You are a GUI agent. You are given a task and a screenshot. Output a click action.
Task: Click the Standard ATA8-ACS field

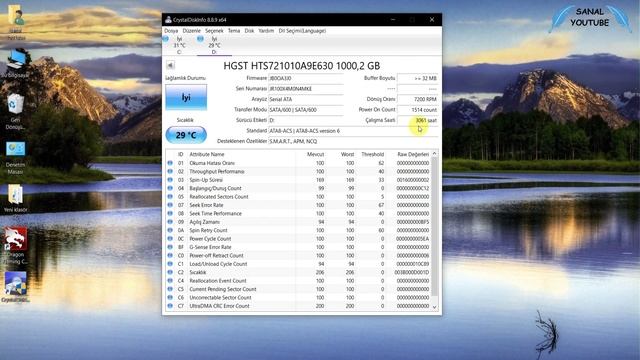pyautogui.click(x=353, y=131)
